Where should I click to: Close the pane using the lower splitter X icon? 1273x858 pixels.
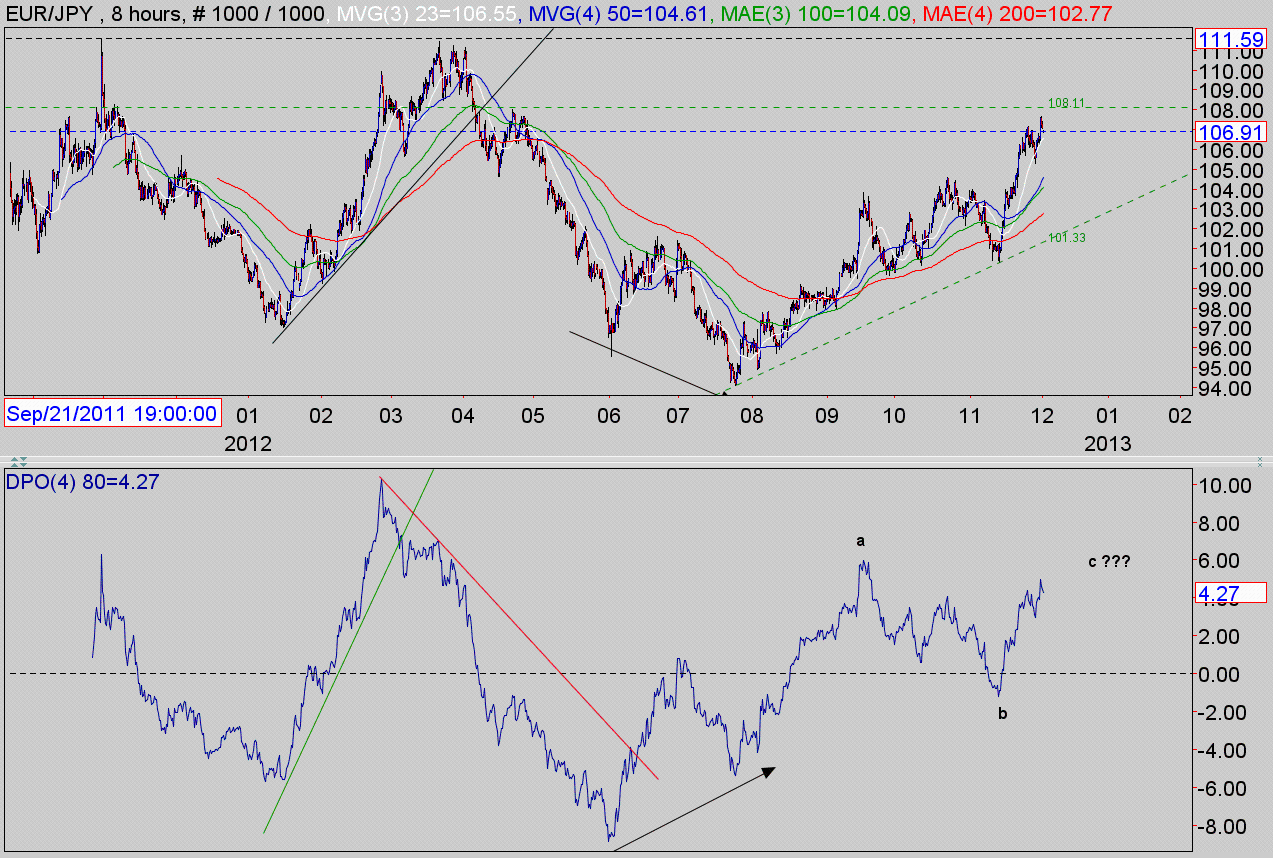1260,465
